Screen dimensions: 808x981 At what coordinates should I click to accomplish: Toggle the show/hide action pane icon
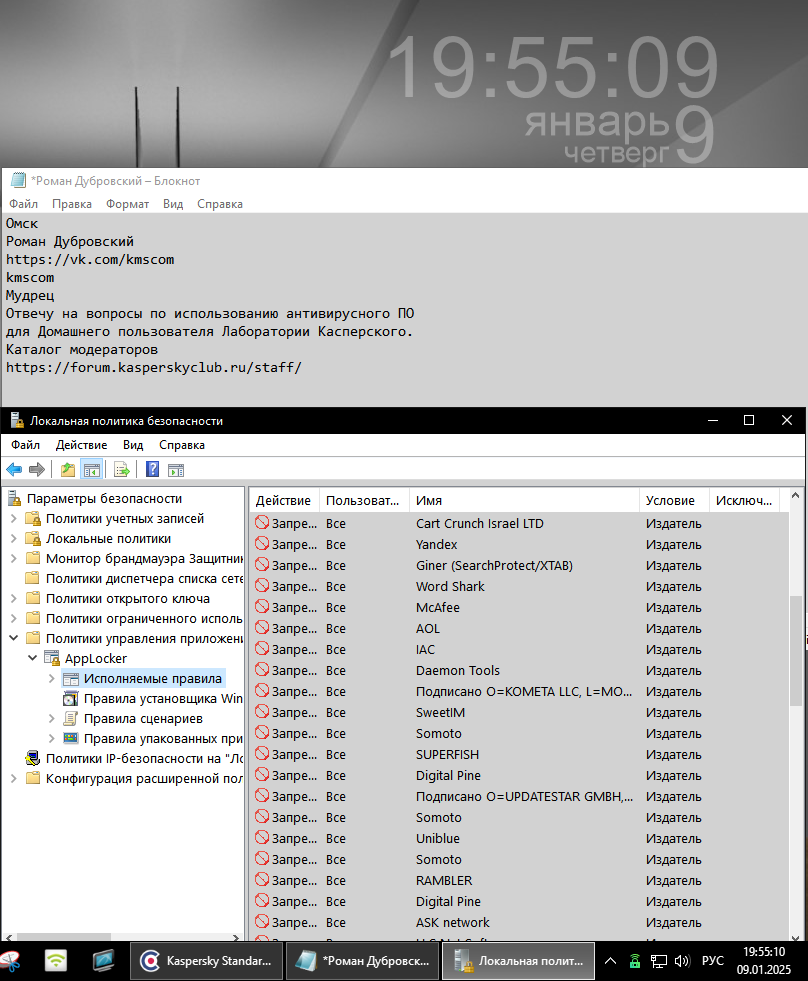tap(176, 469)
